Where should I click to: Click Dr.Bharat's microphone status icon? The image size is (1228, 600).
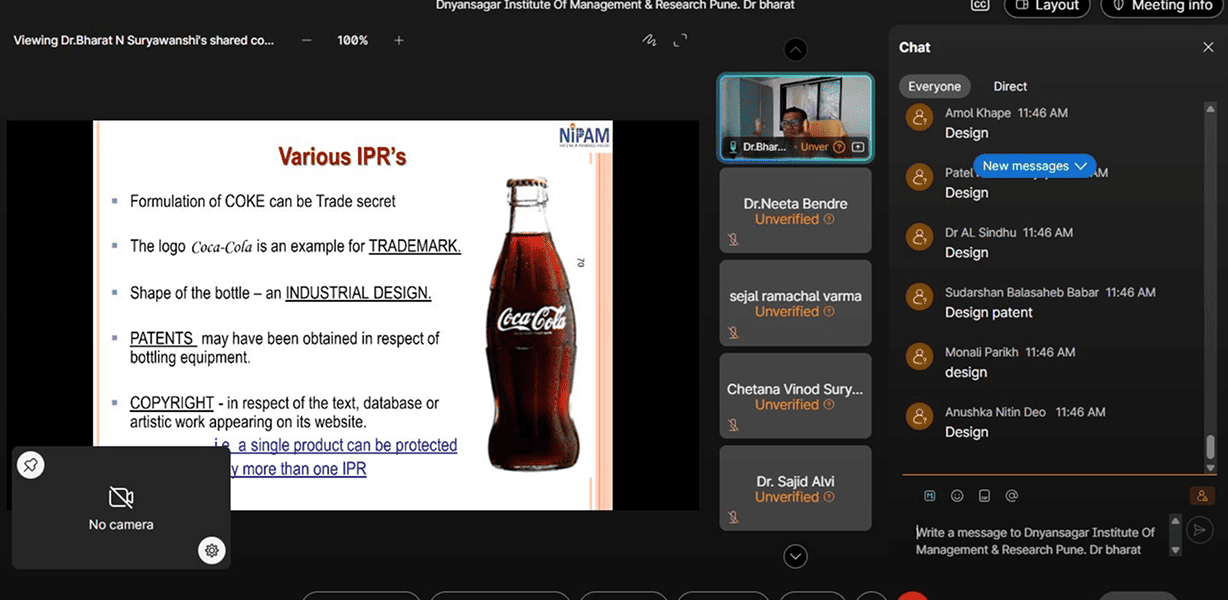point(733,147)
